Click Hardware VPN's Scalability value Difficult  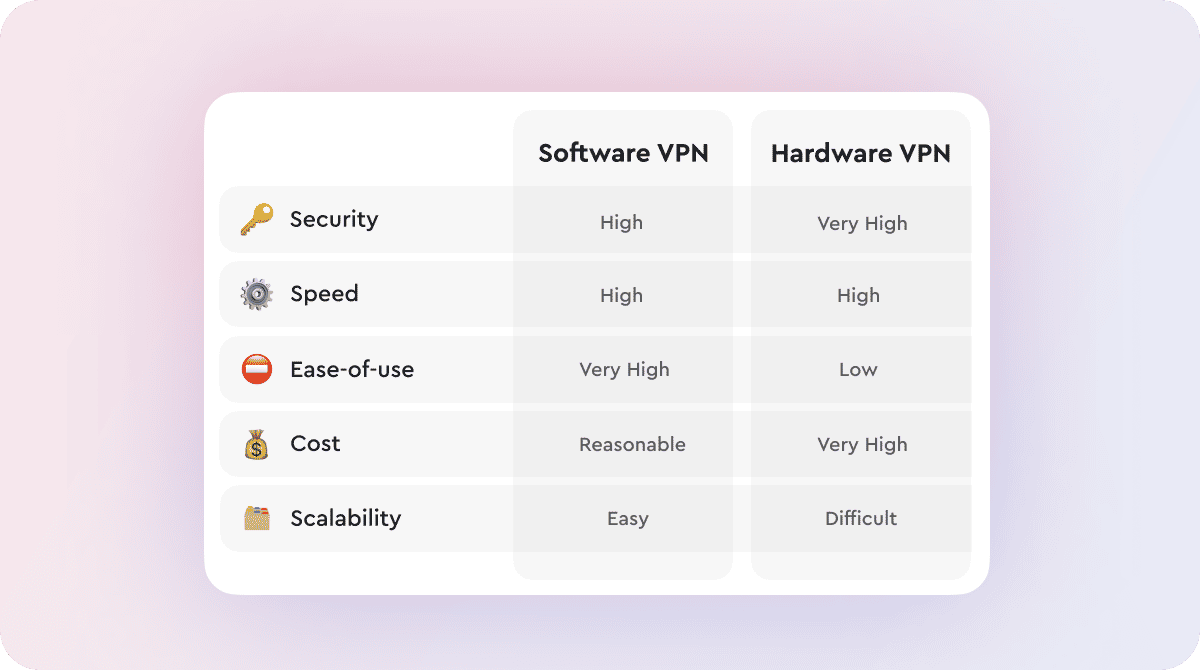tap(861, 519)
